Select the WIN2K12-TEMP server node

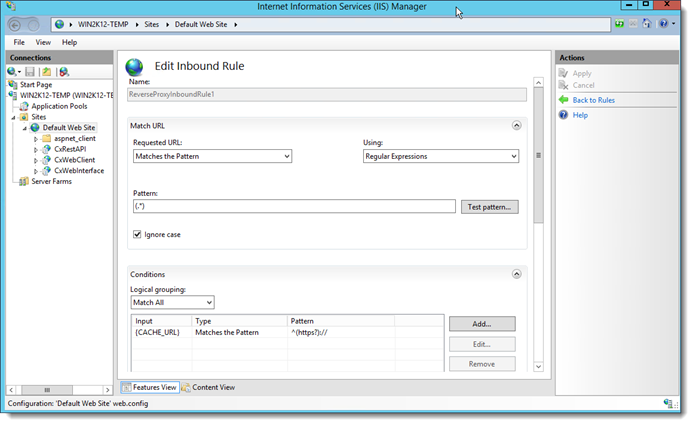[x=66, y=95]
